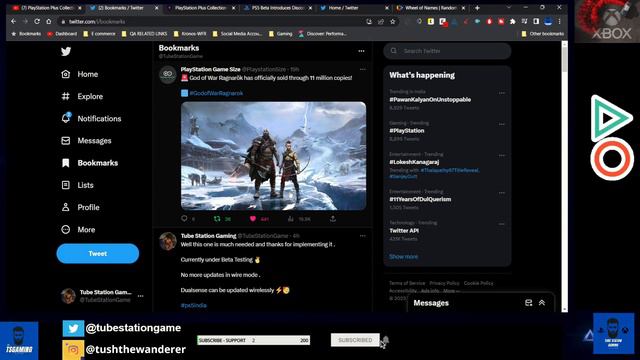The height and width of the screenshot is (360, 640).
Task: Retweet the God of War tweet
Action: pos(217,219)
